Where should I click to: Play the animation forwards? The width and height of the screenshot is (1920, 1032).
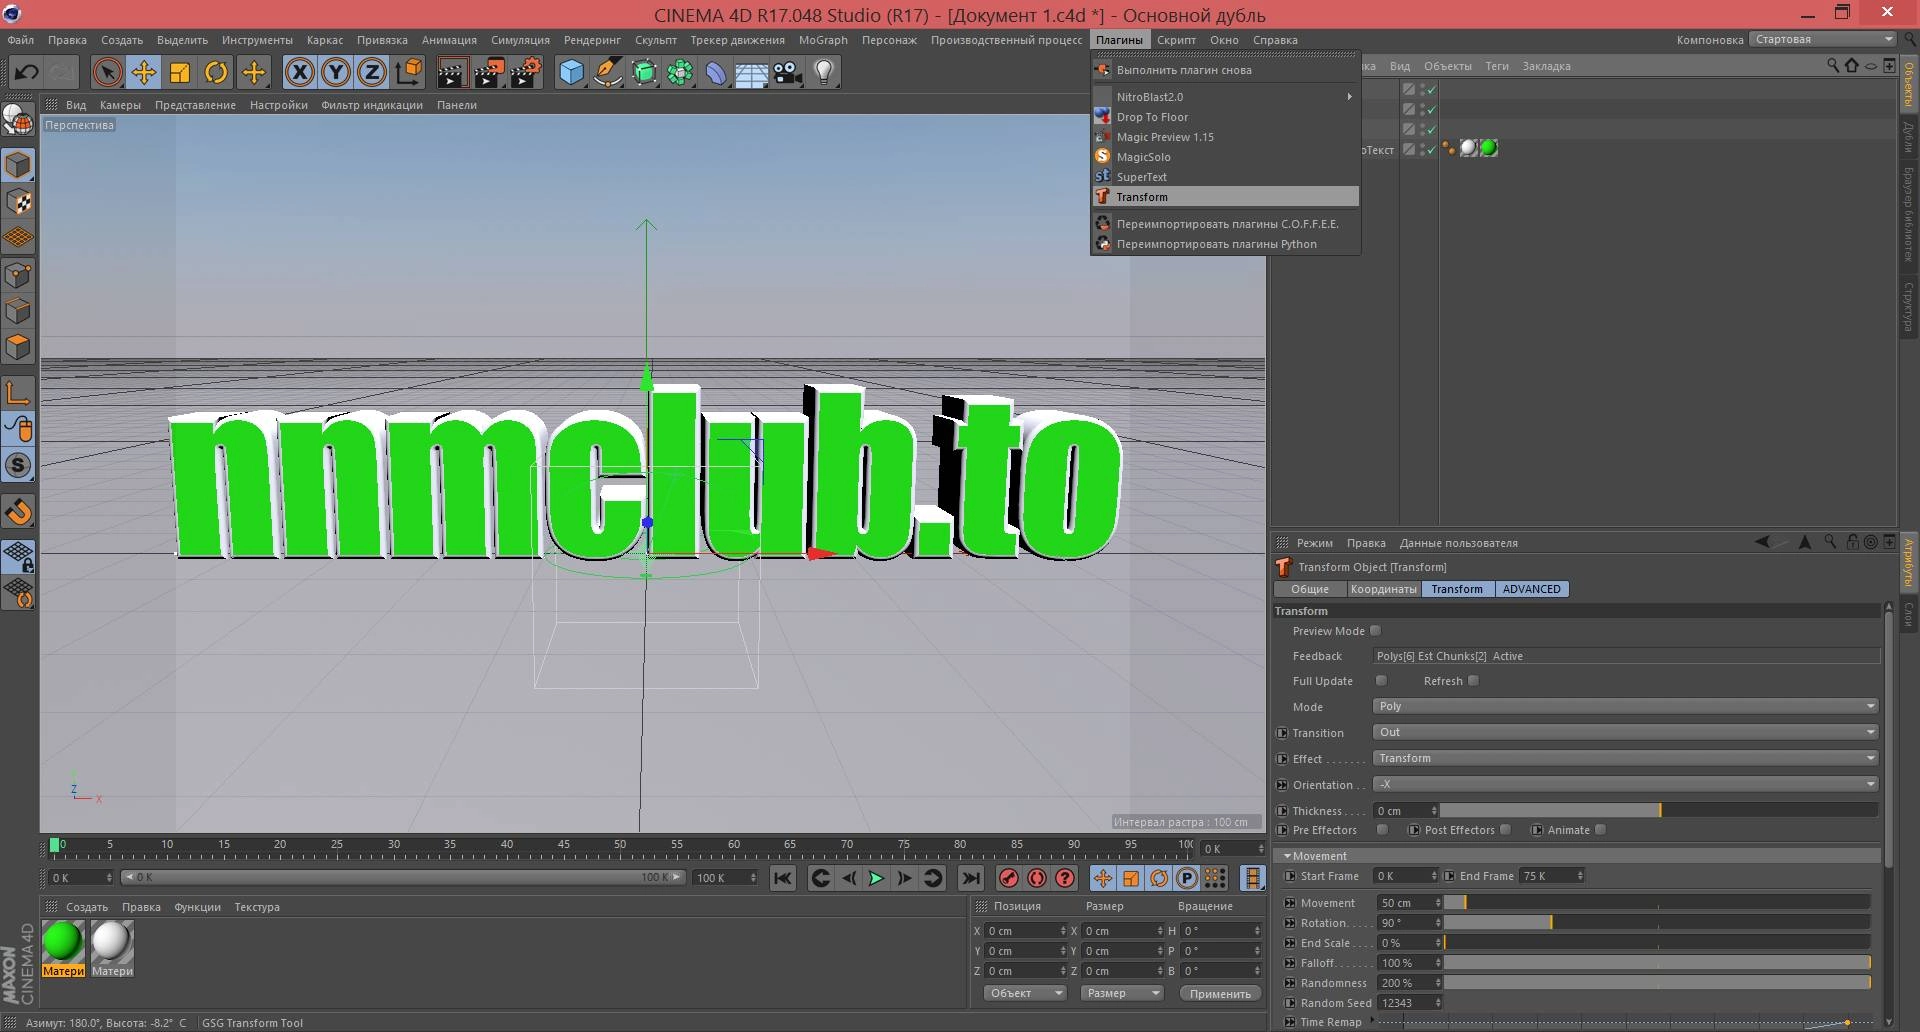click(876, 878)
